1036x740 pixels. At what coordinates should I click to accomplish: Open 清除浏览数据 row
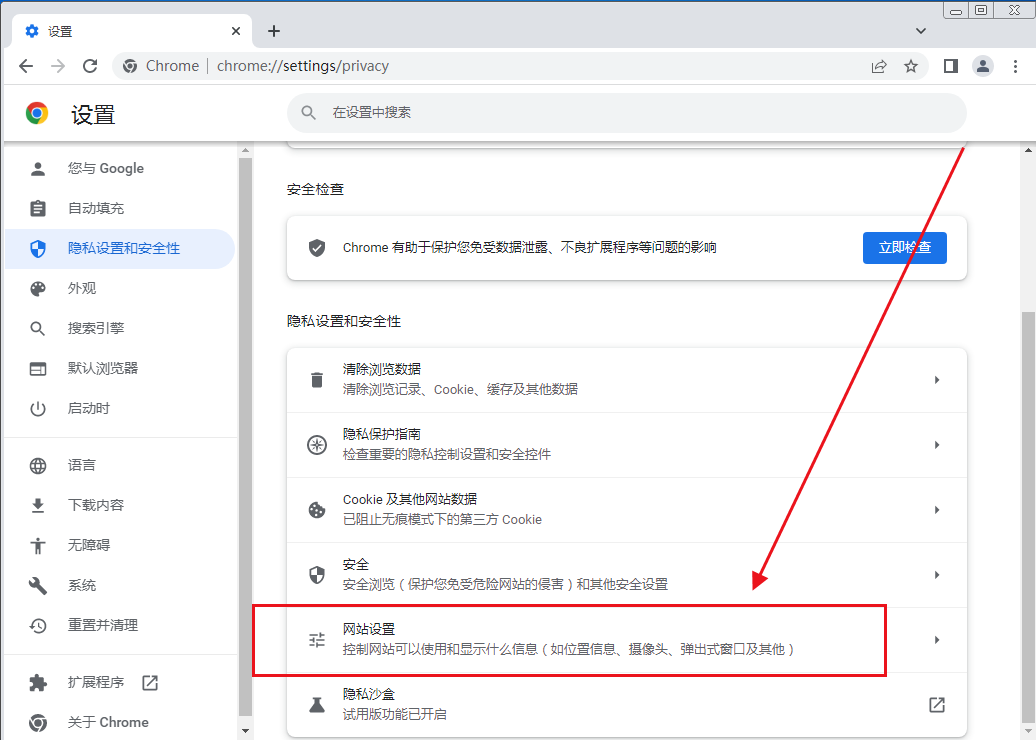coord(626,380)
